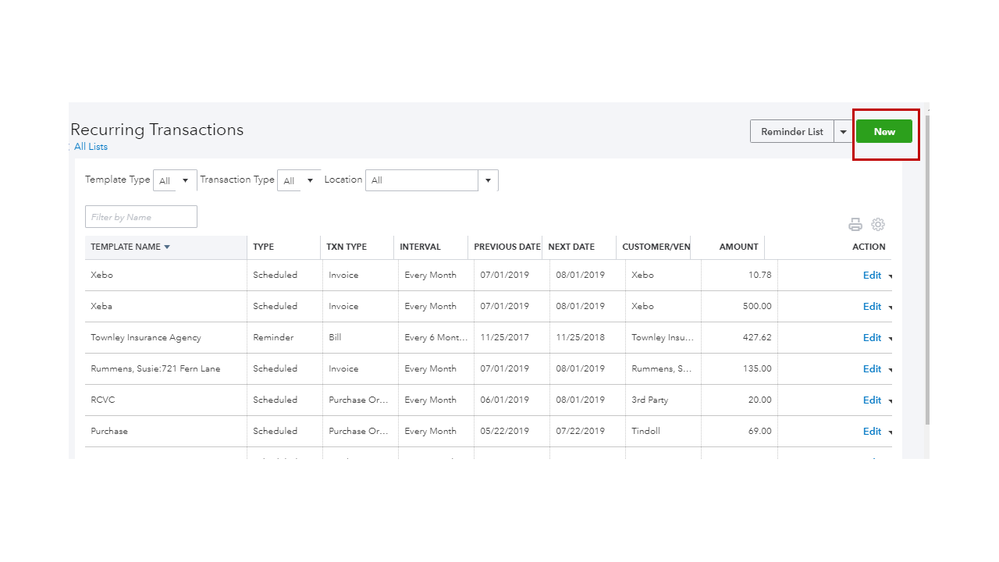This screenshot has height=562, width=999.
Task: Expand the Location combo box
Action: pos(488,181)
